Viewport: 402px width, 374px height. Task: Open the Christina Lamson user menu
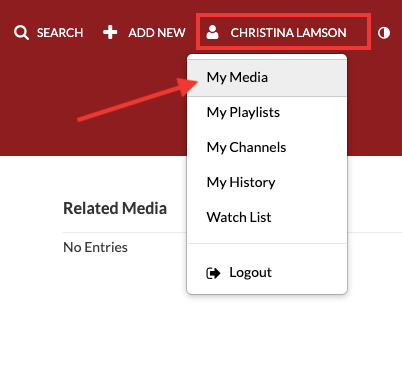tap(283, 32)
